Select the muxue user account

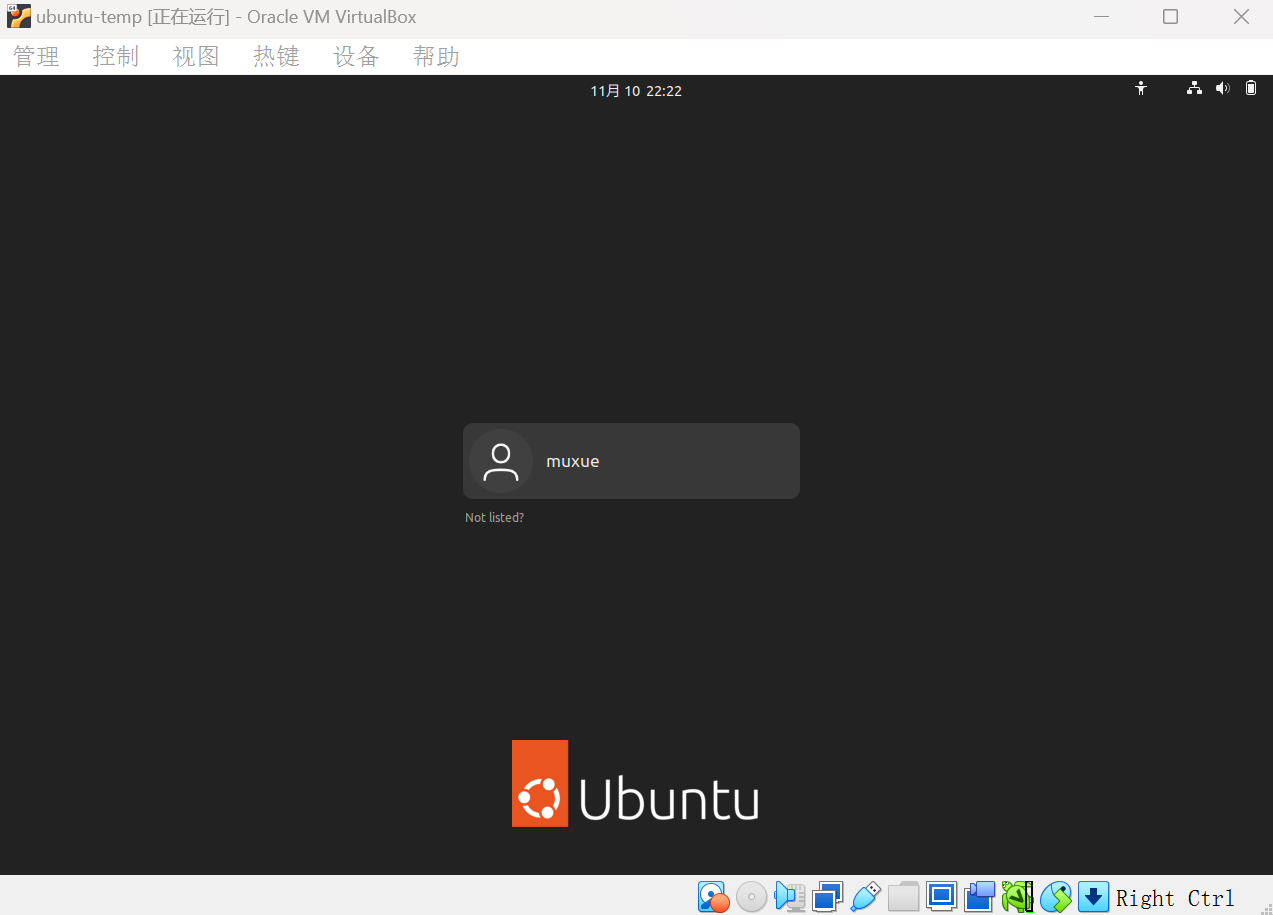631,461
